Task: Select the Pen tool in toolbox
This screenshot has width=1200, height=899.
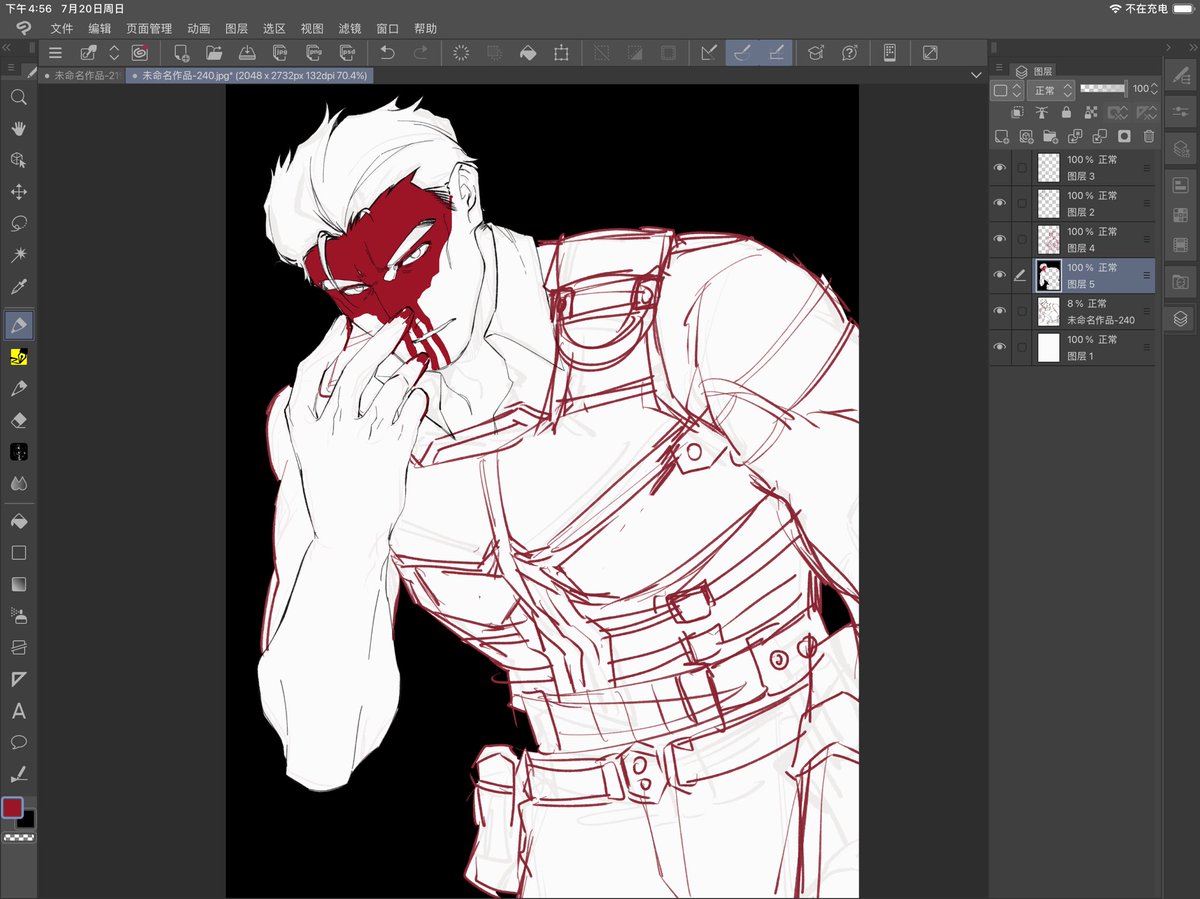Action: click(18, 324)
